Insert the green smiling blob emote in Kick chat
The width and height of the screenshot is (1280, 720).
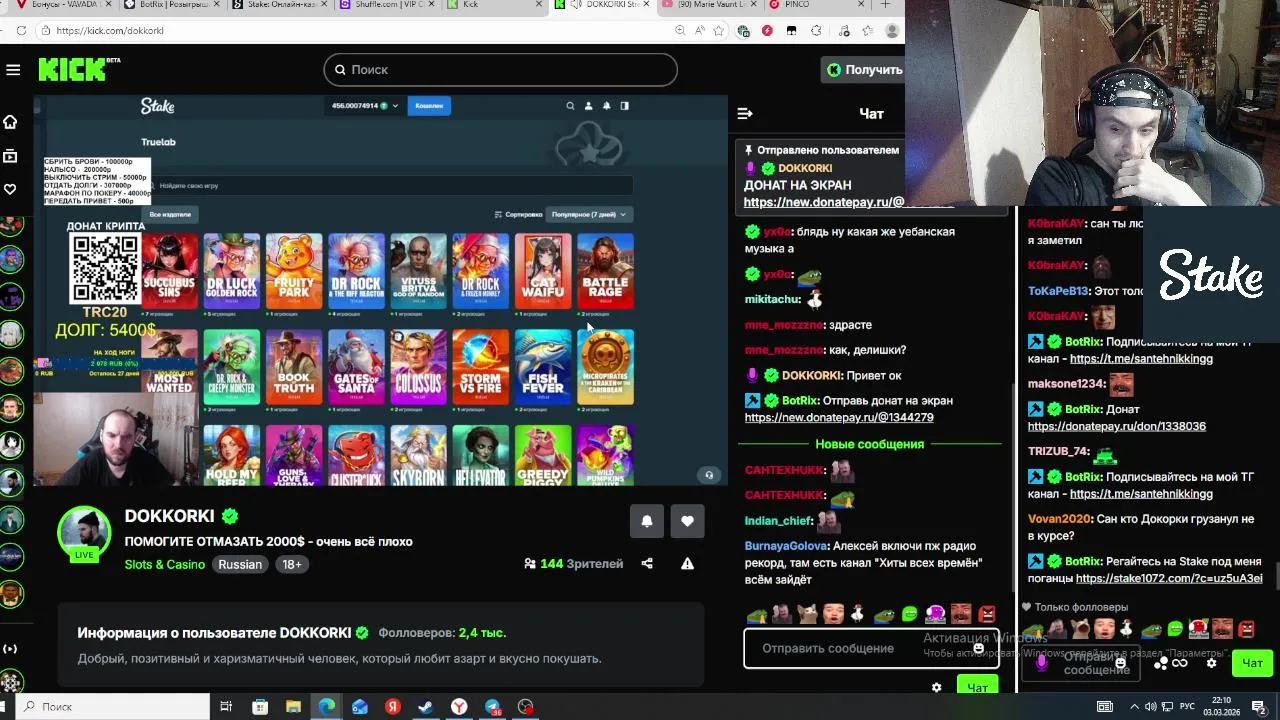tap(909, 614)
